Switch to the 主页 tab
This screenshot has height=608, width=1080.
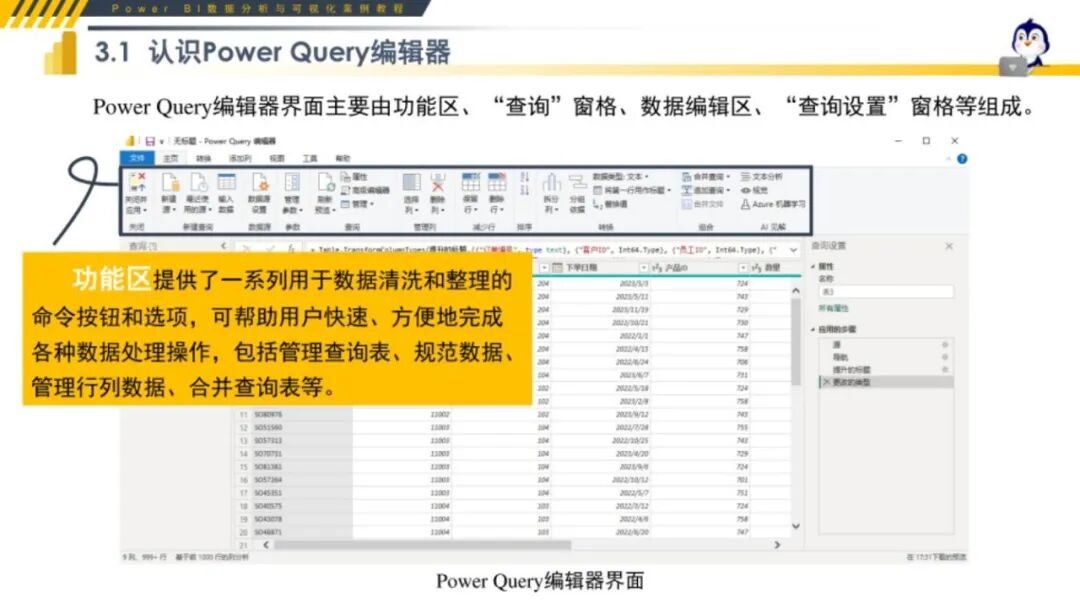coord(170,158)
